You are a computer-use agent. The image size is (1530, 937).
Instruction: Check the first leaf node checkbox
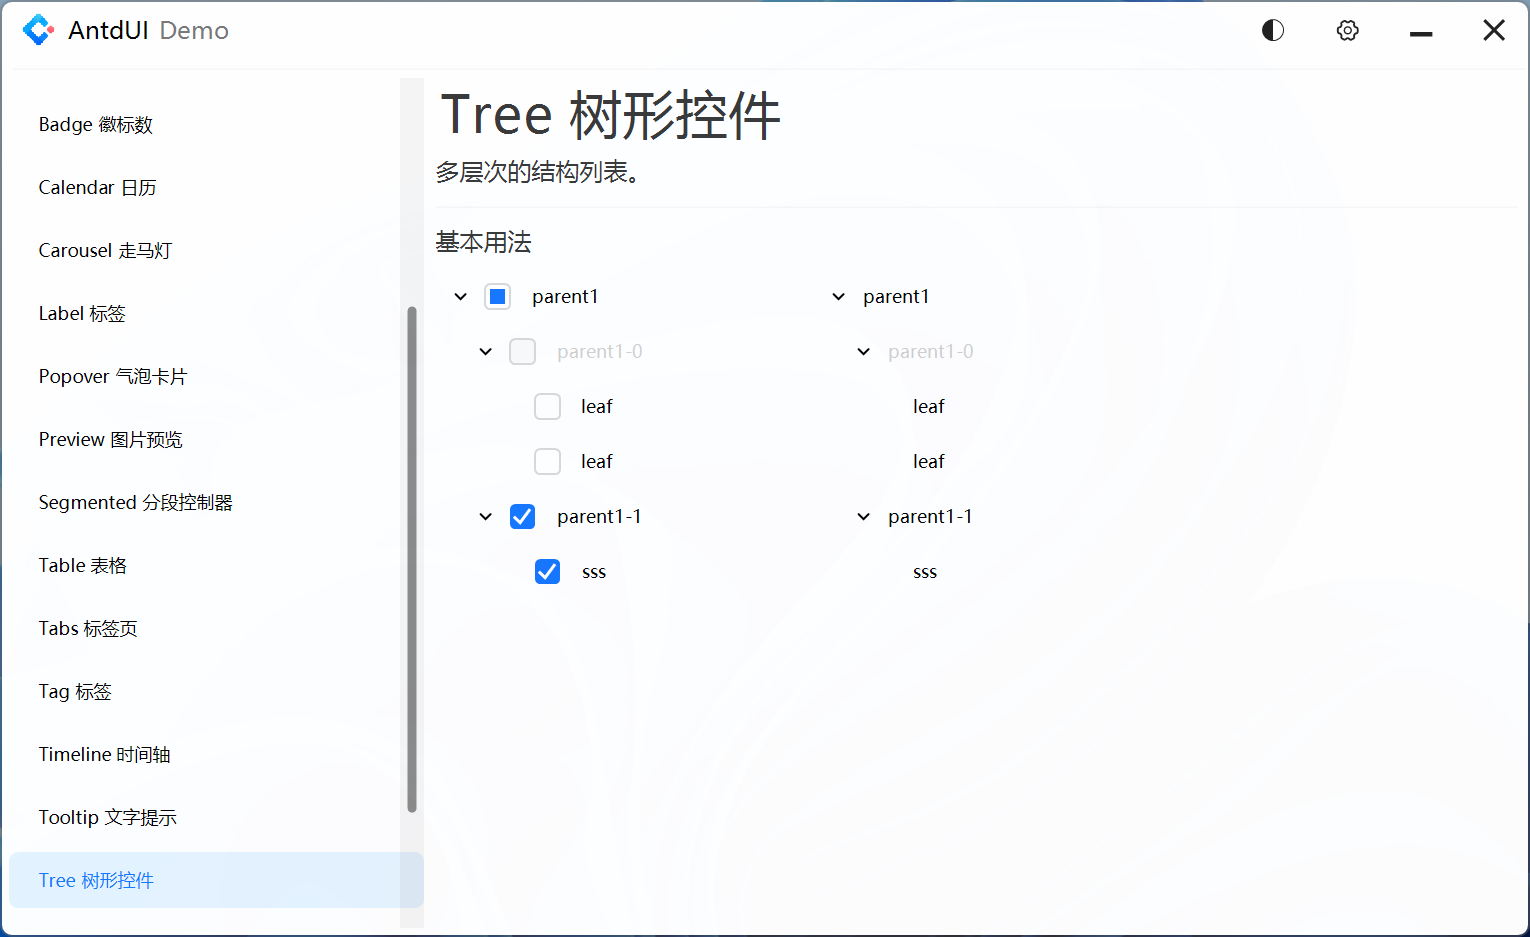pos(547,406)
